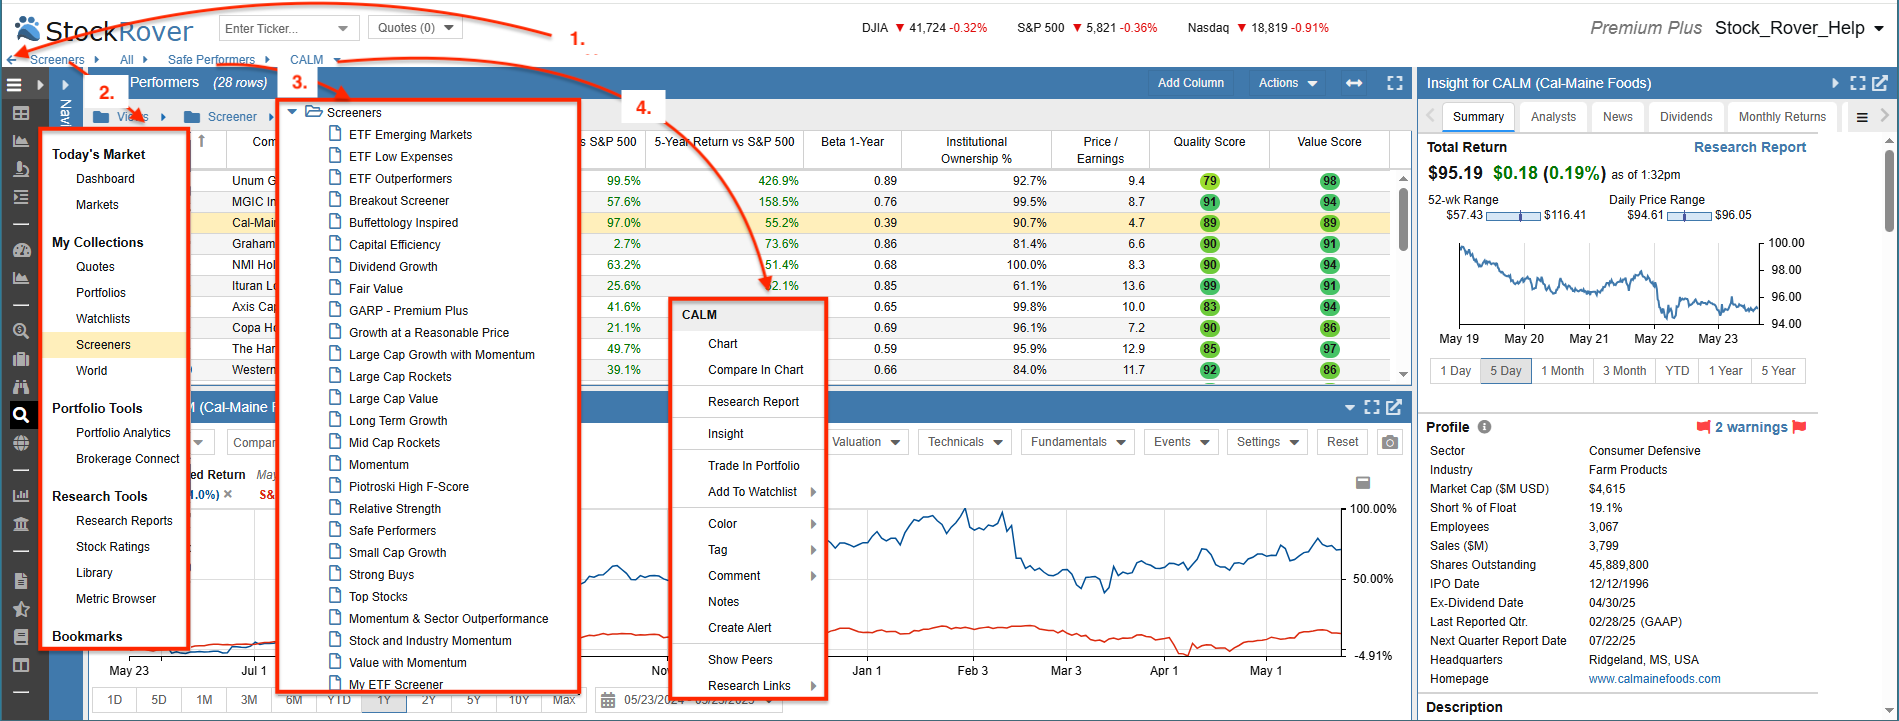Select the 5 Year range in Insight

tap(1778, 371)
